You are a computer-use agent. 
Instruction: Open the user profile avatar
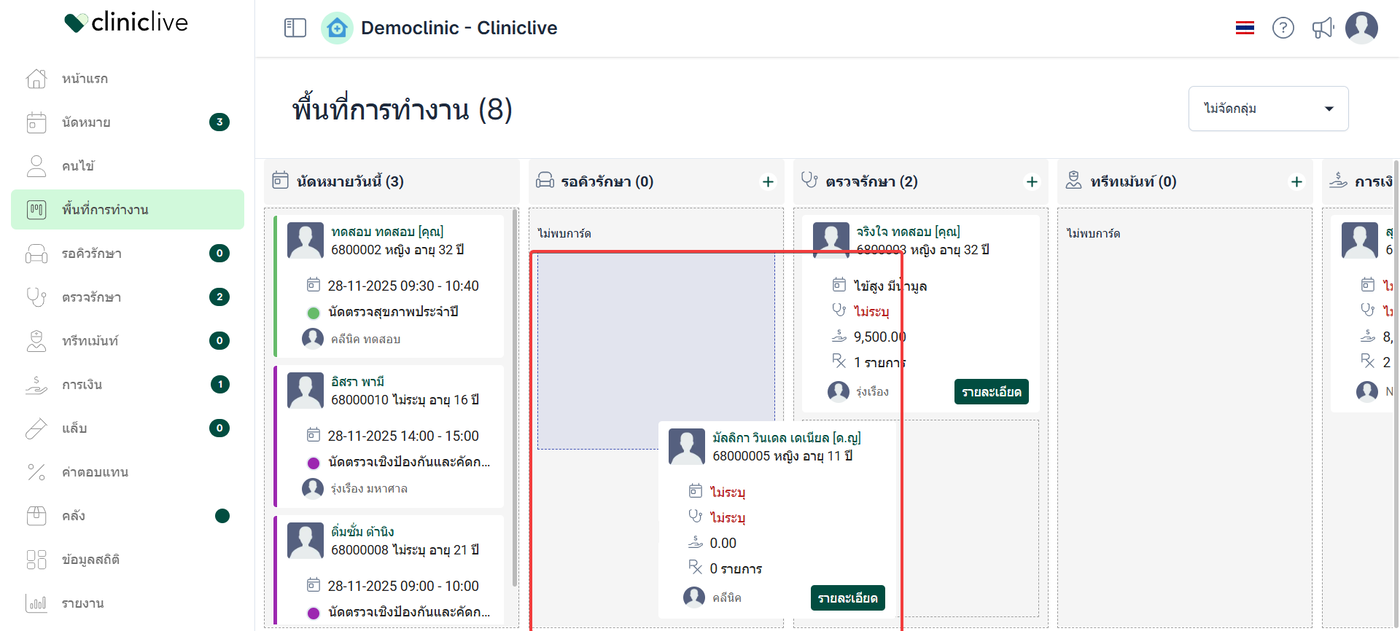1361,28
